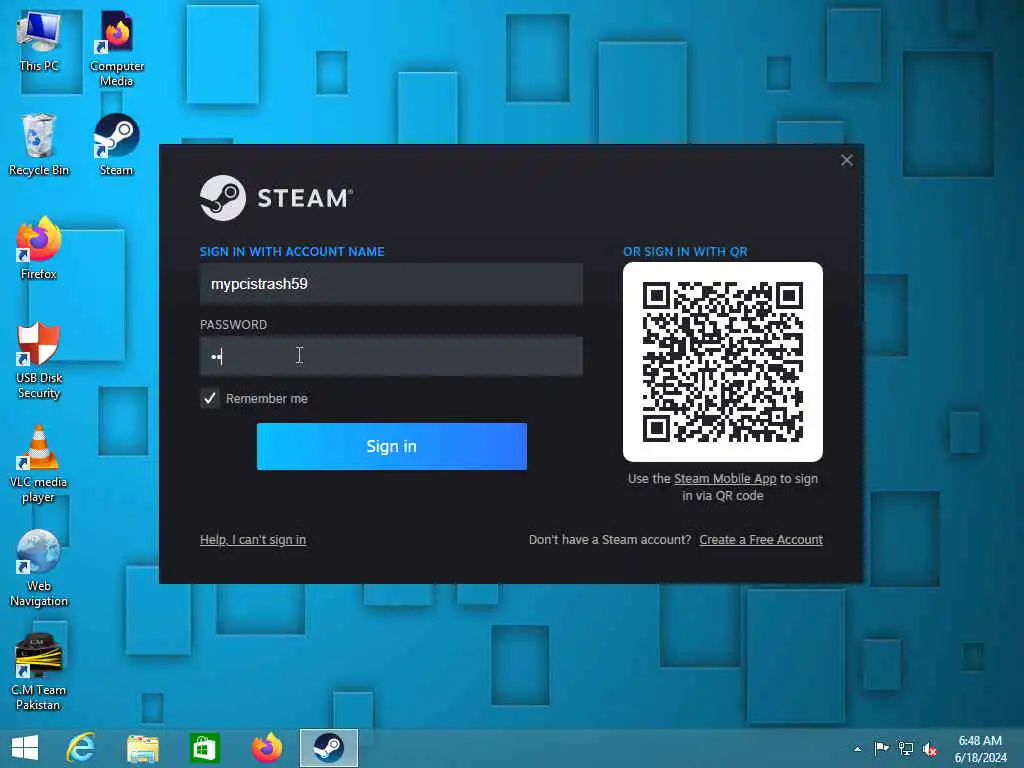The image size is (1024, 768).
Task: Select the USB Disk Security shortcut
Action: (39, 360)
